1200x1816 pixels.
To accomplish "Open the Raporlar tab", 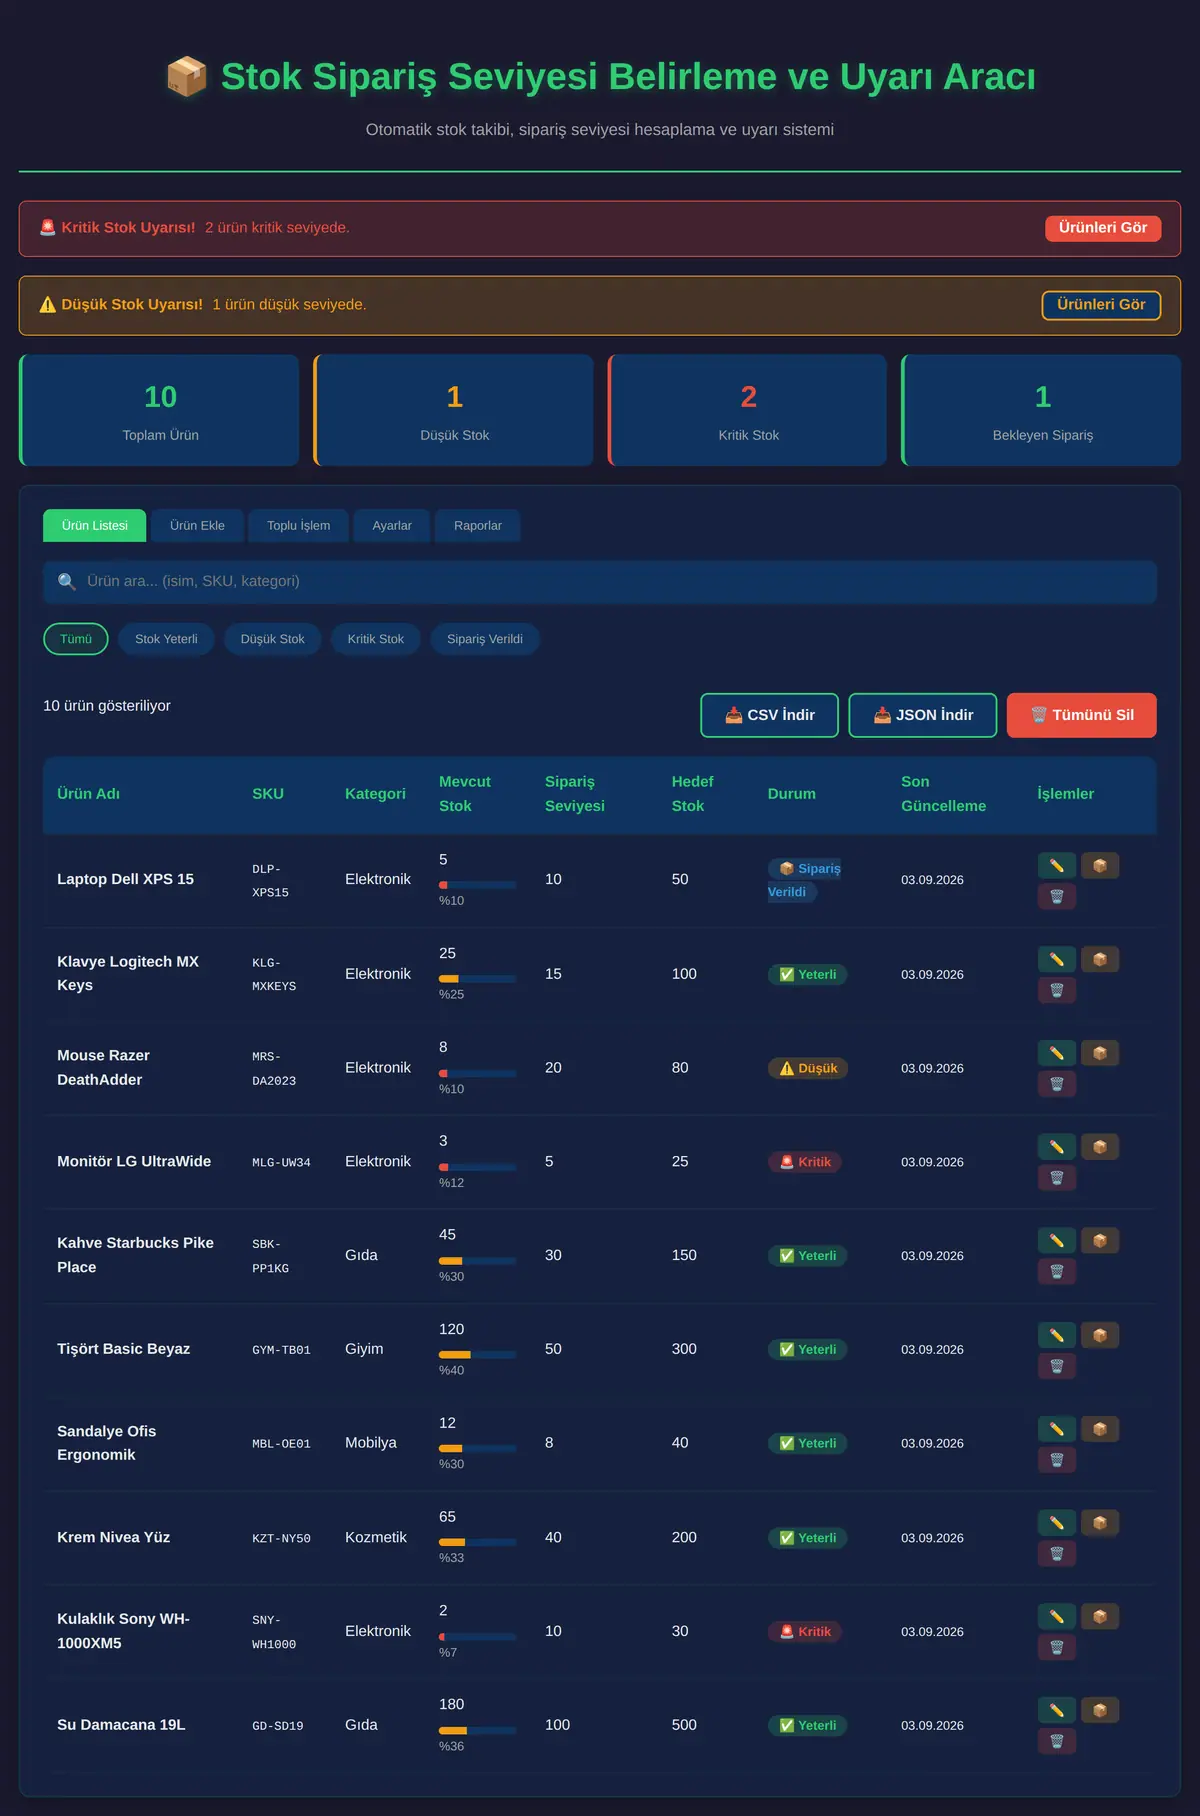I will coord(478,526).
